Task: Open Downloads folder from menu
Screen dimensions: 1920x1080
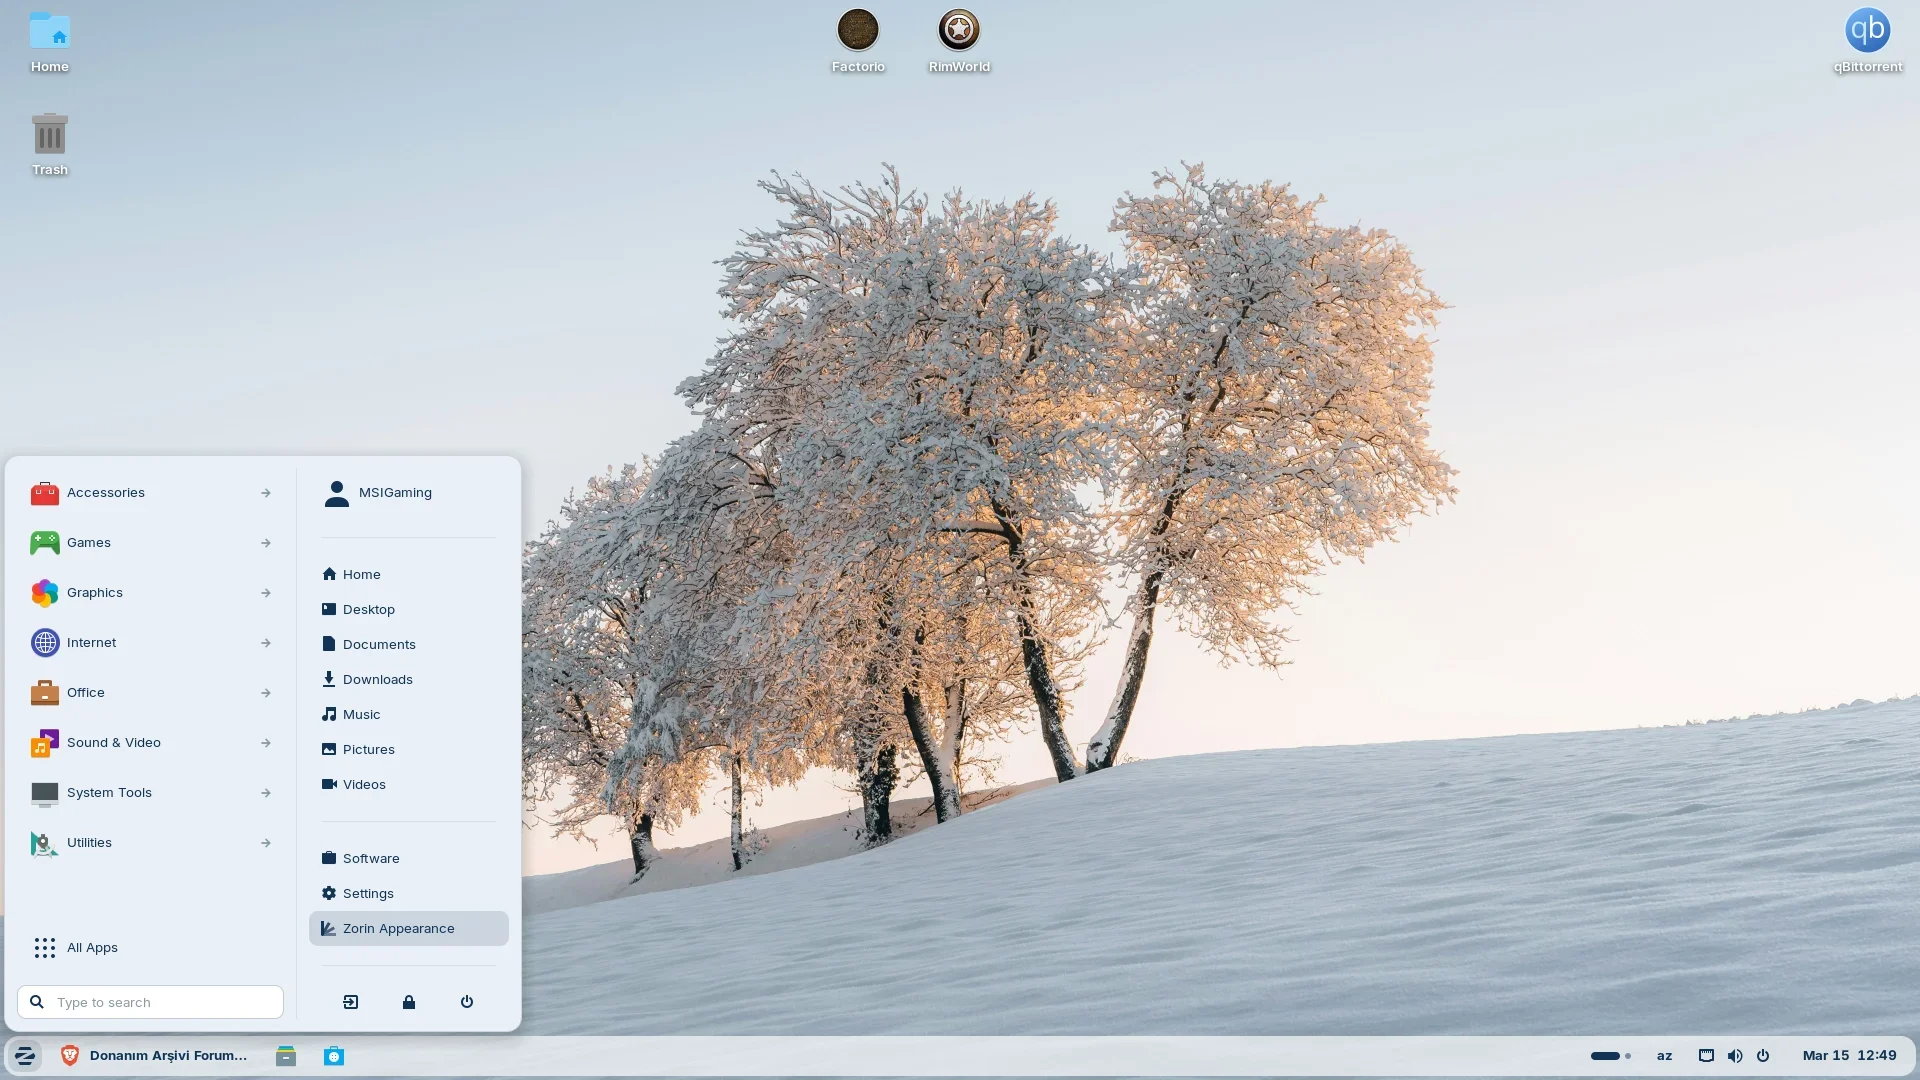Action: 377,680
